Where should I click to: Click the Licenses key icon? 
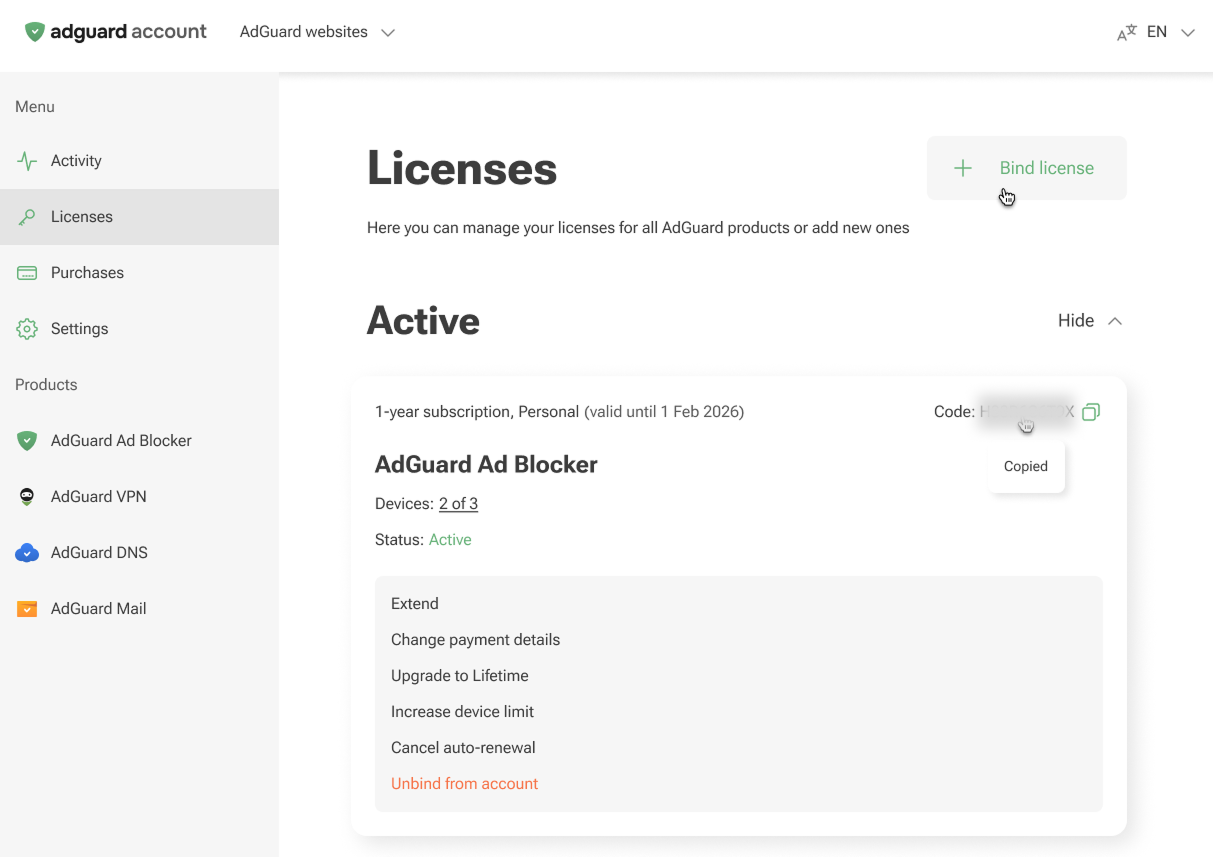point(27,217)
